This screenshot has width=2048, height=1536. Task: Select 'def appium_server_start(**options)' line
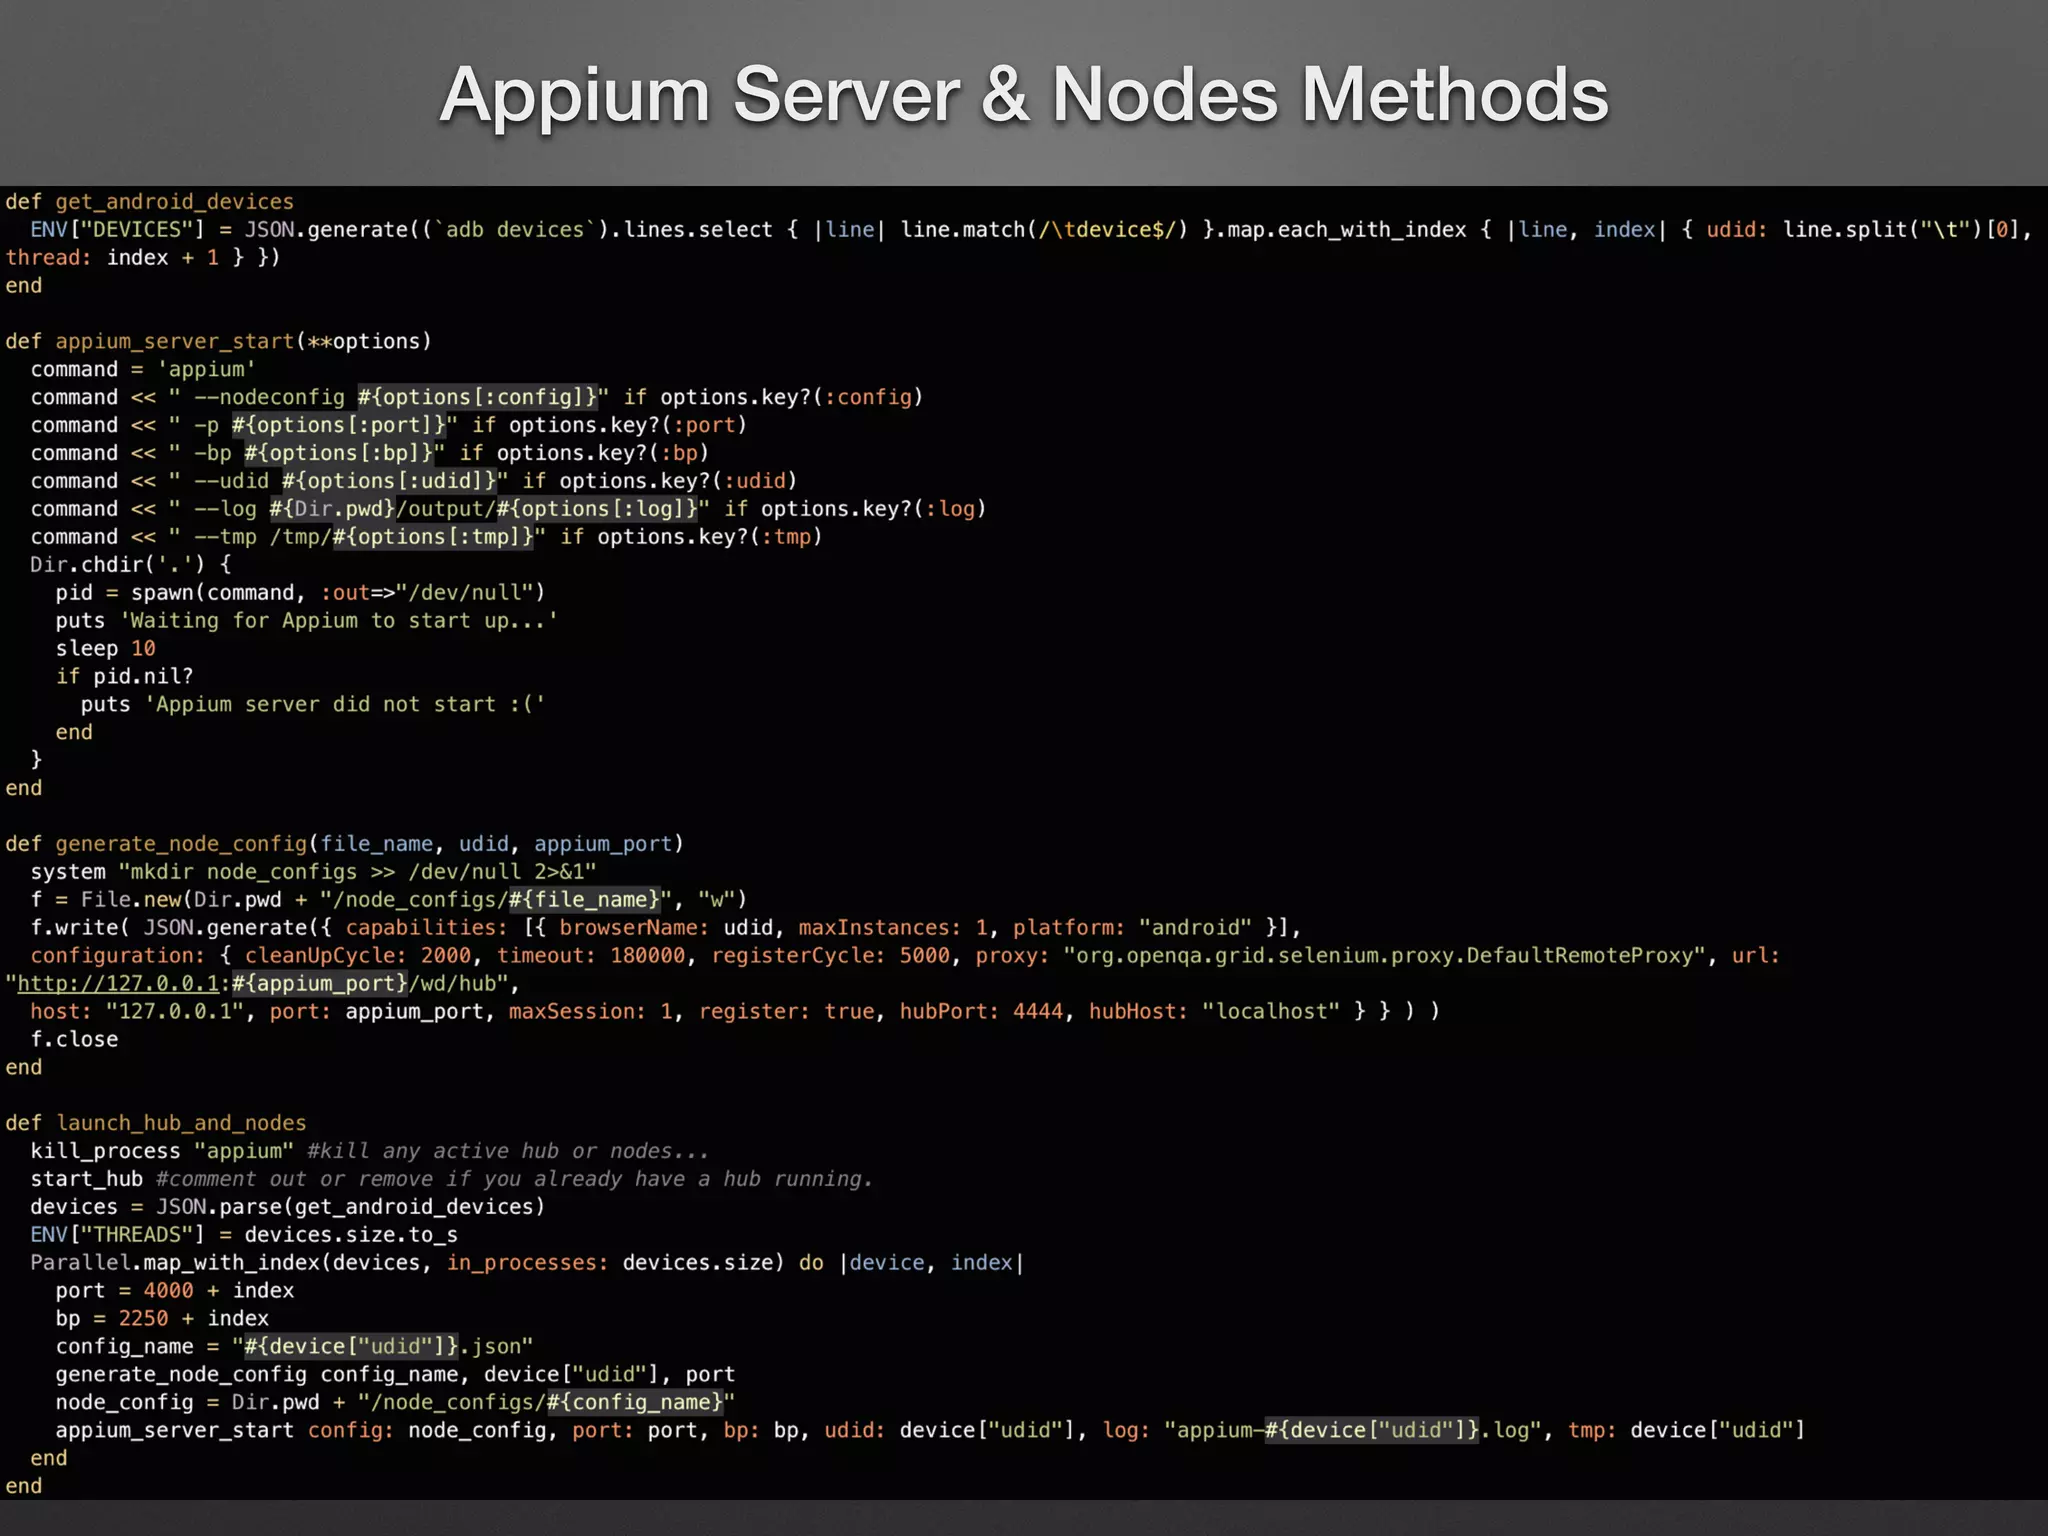218,342
